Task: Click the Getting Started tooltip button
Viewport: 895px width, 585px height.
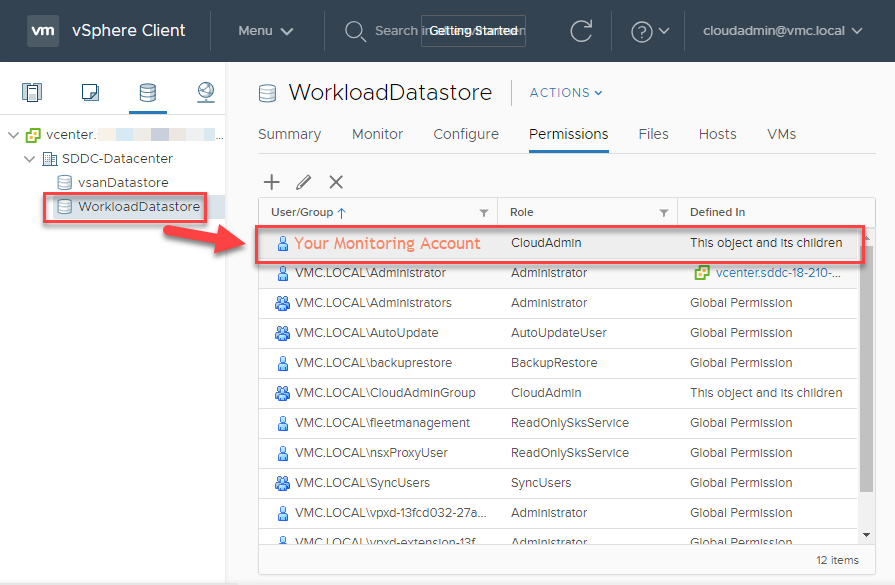Action: pos(473,31)
